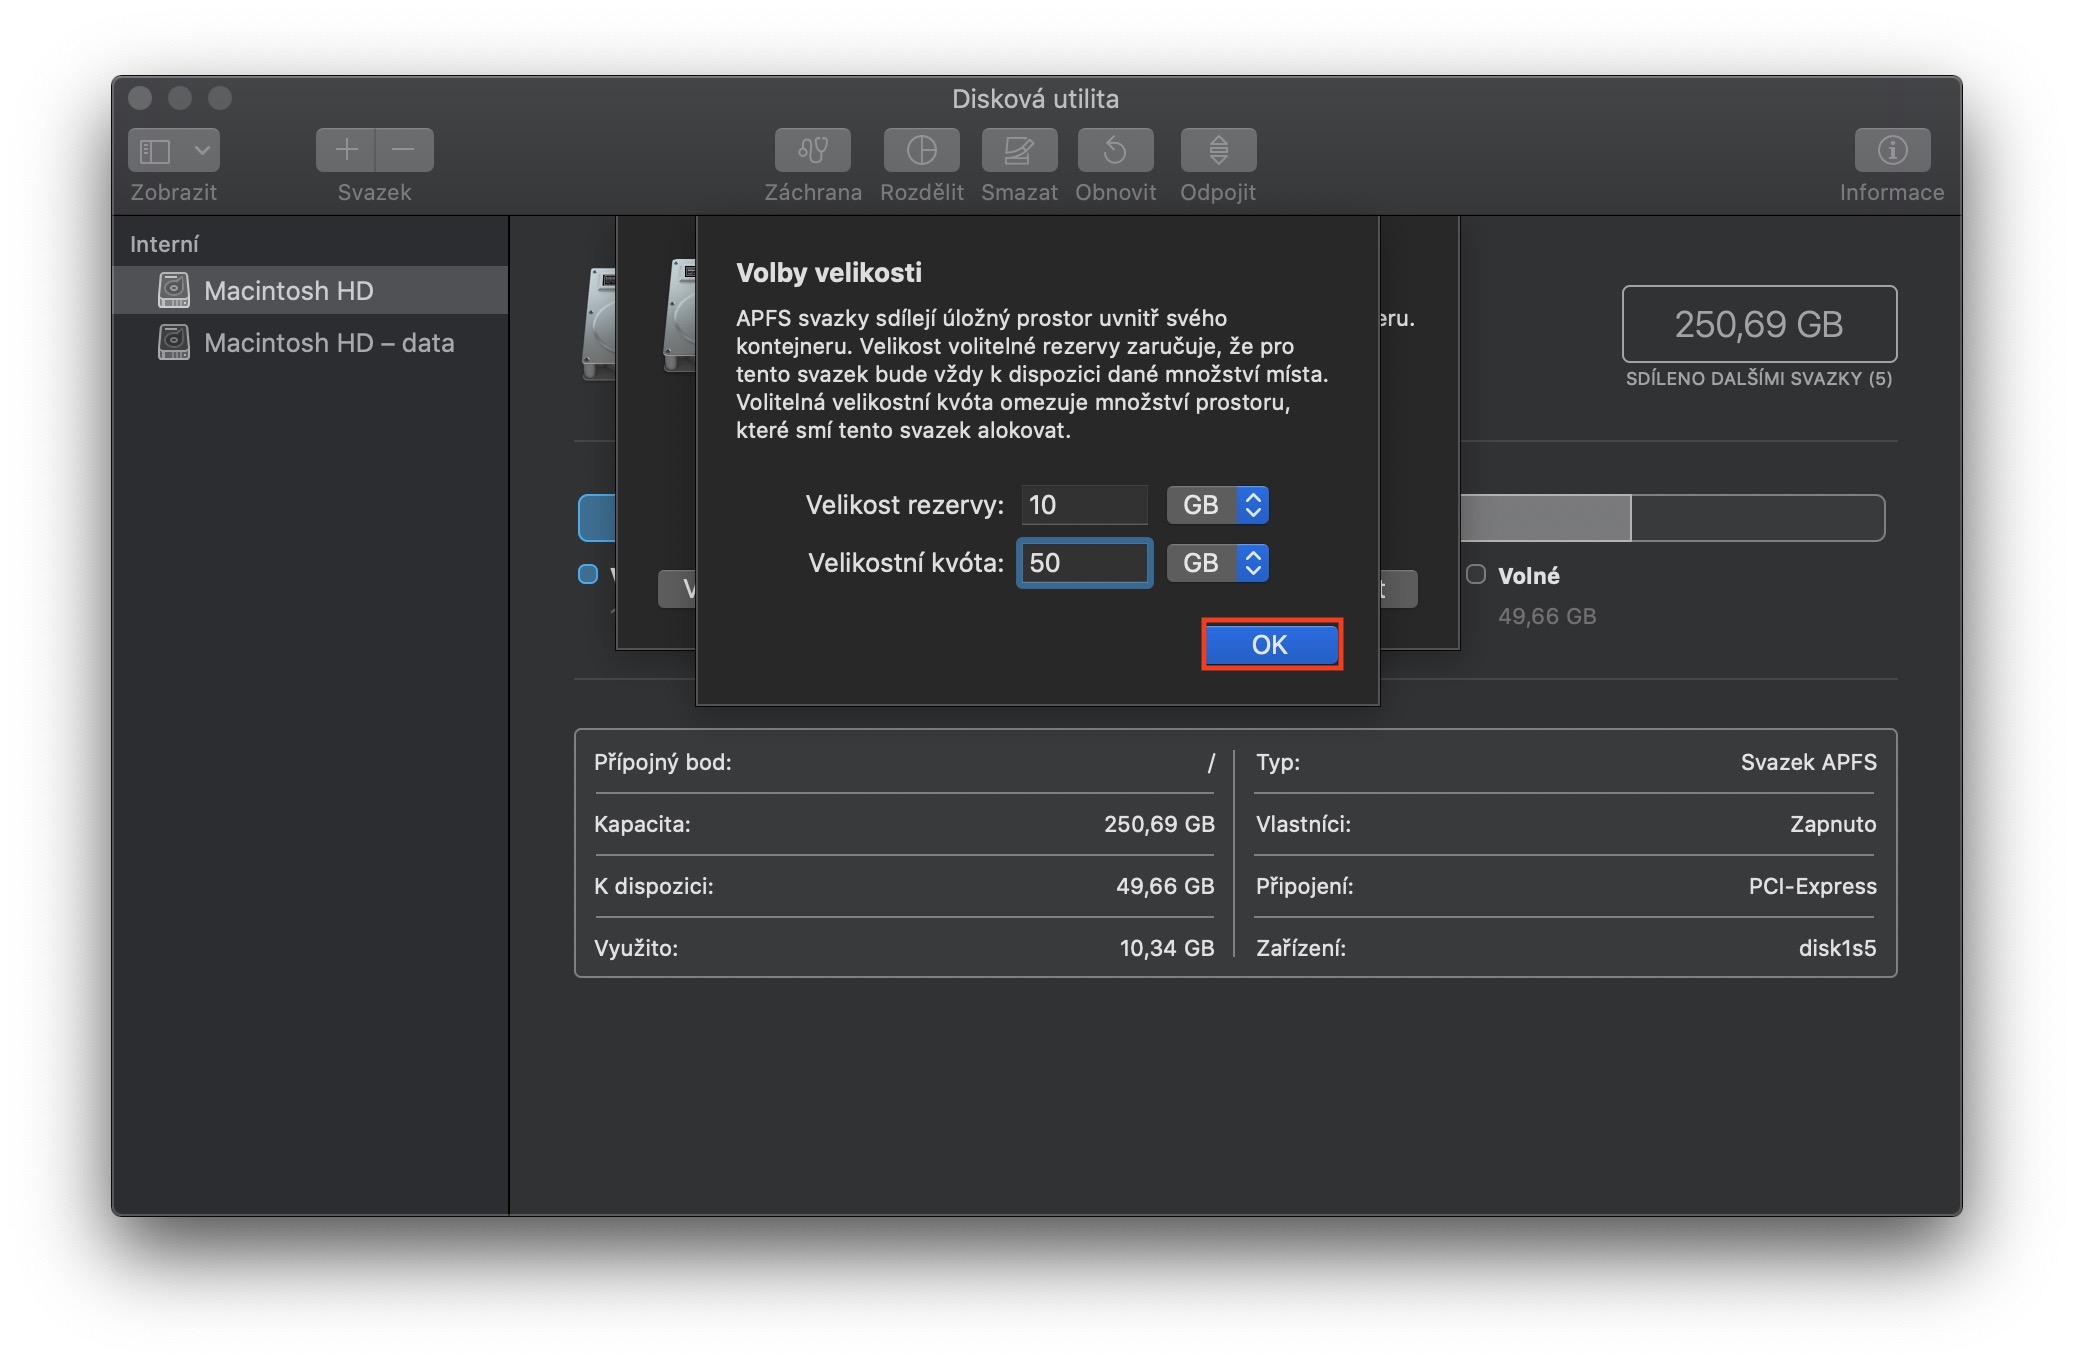
Task: Click the Partition (Rozdělit) toolbar icon
Action: click(x=921, y=150)
